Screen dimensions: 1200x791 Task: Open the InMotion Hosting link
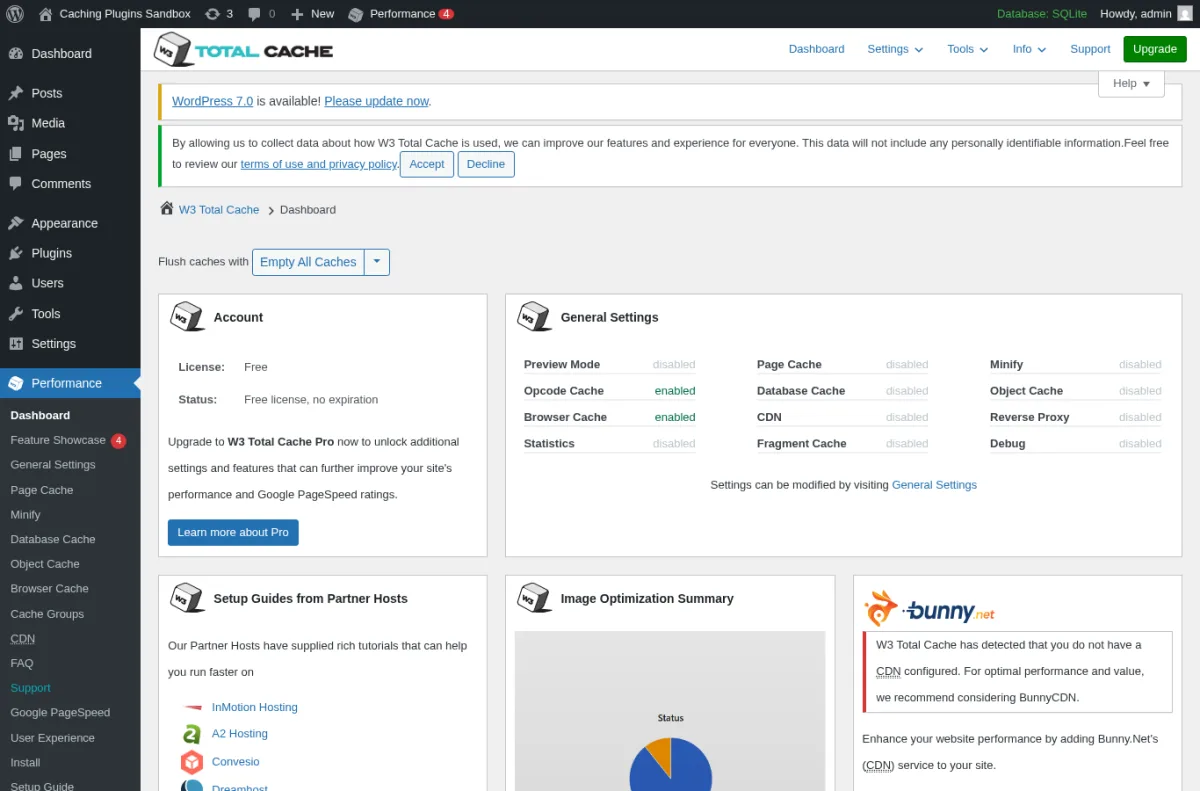[x=255, y=707]
